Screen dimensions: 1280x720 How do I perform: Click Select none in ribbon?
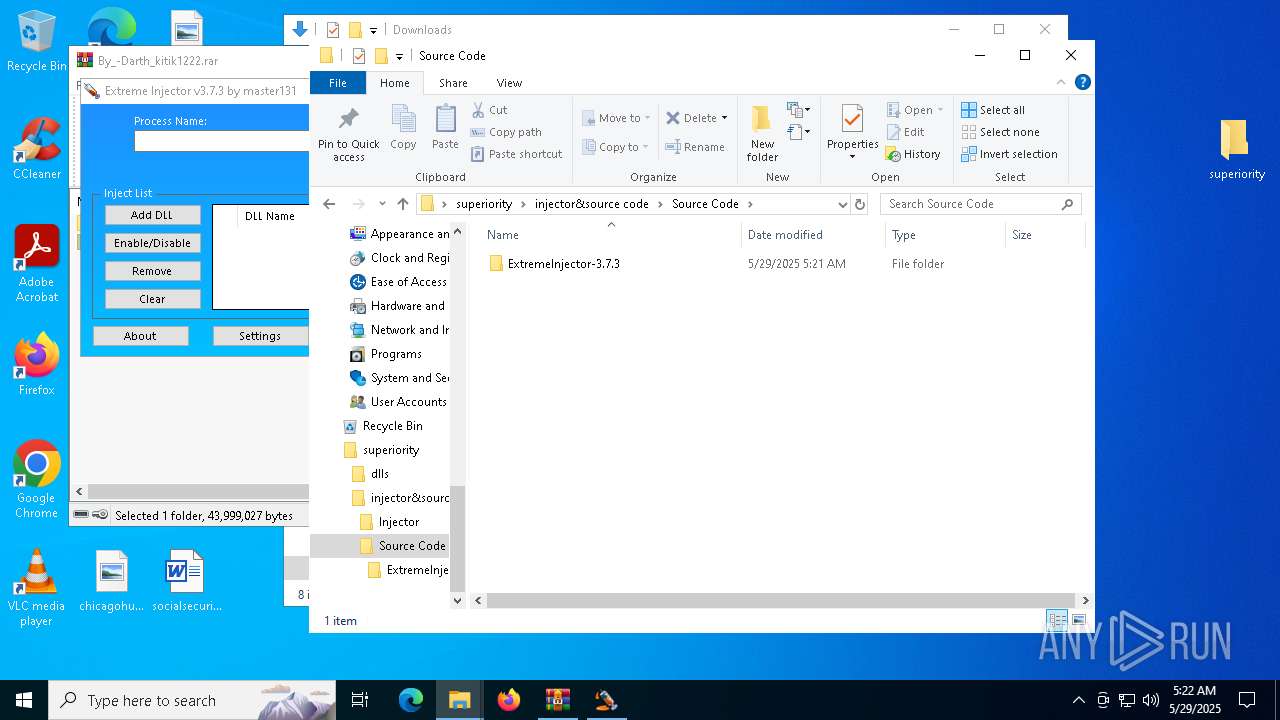pos(1000,132)
